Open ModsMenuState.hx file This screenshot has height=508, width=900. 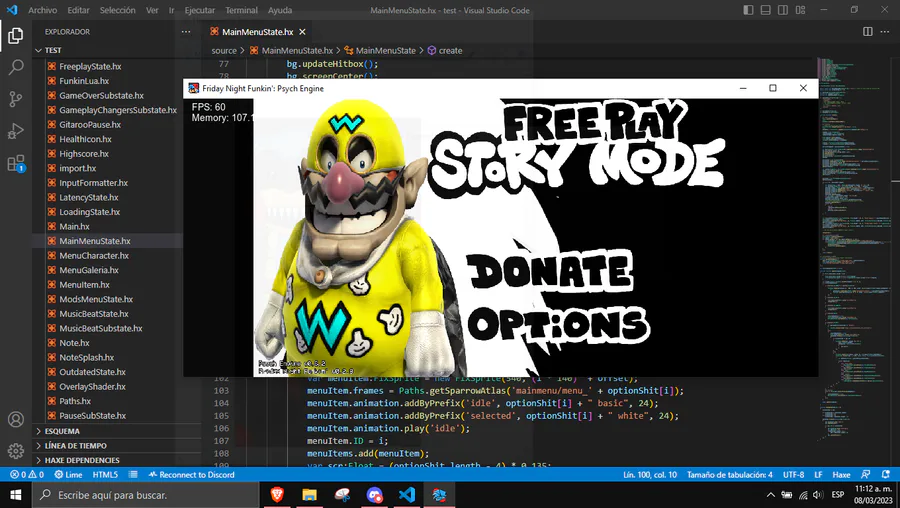point(96,299)
